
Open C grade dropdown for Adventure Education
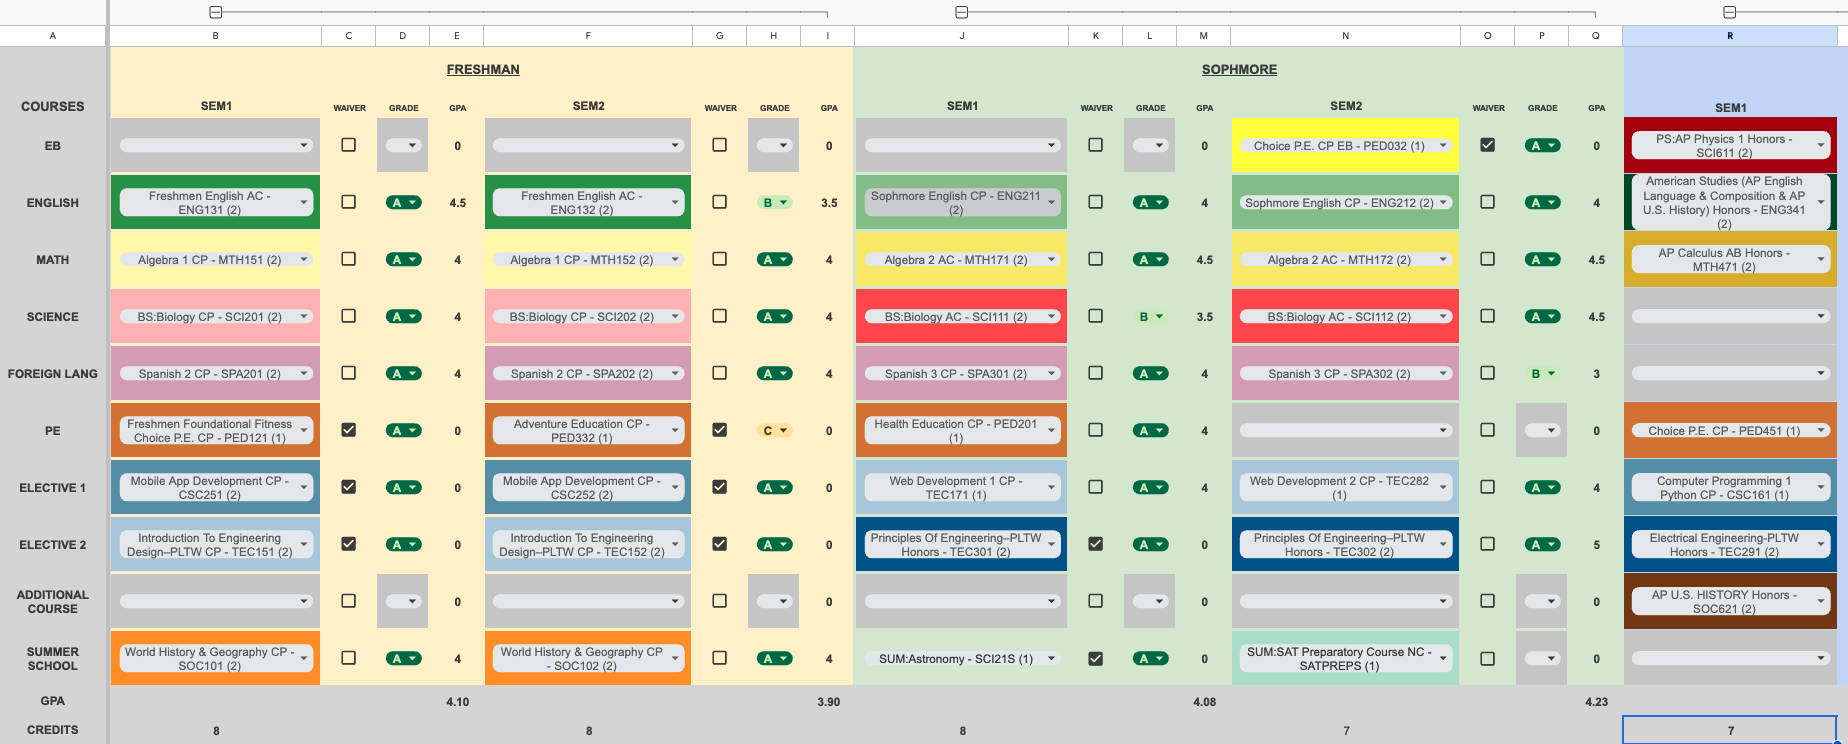[x=774, y=431]
